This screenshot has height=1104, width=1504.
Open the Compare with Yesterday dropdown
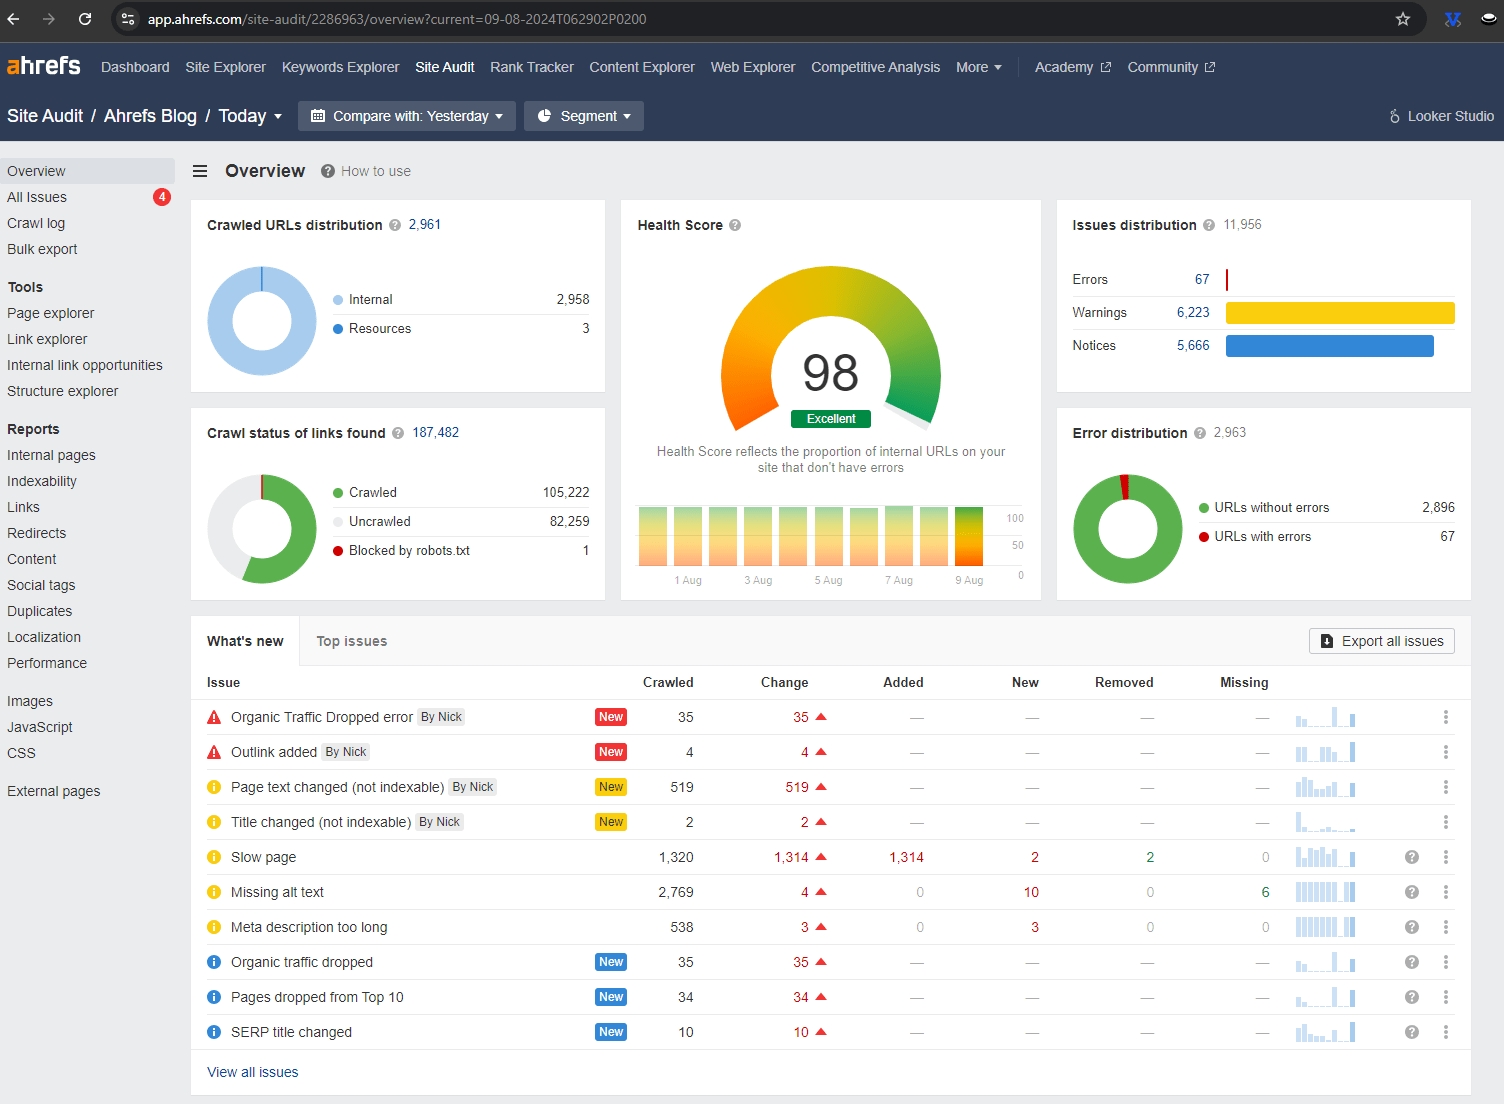click(x=406, y=116)
